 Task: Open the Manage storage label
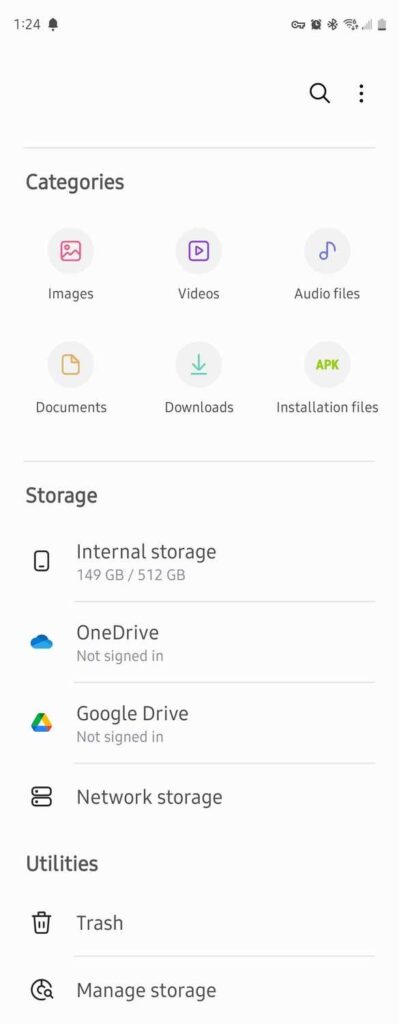point(146,991)
